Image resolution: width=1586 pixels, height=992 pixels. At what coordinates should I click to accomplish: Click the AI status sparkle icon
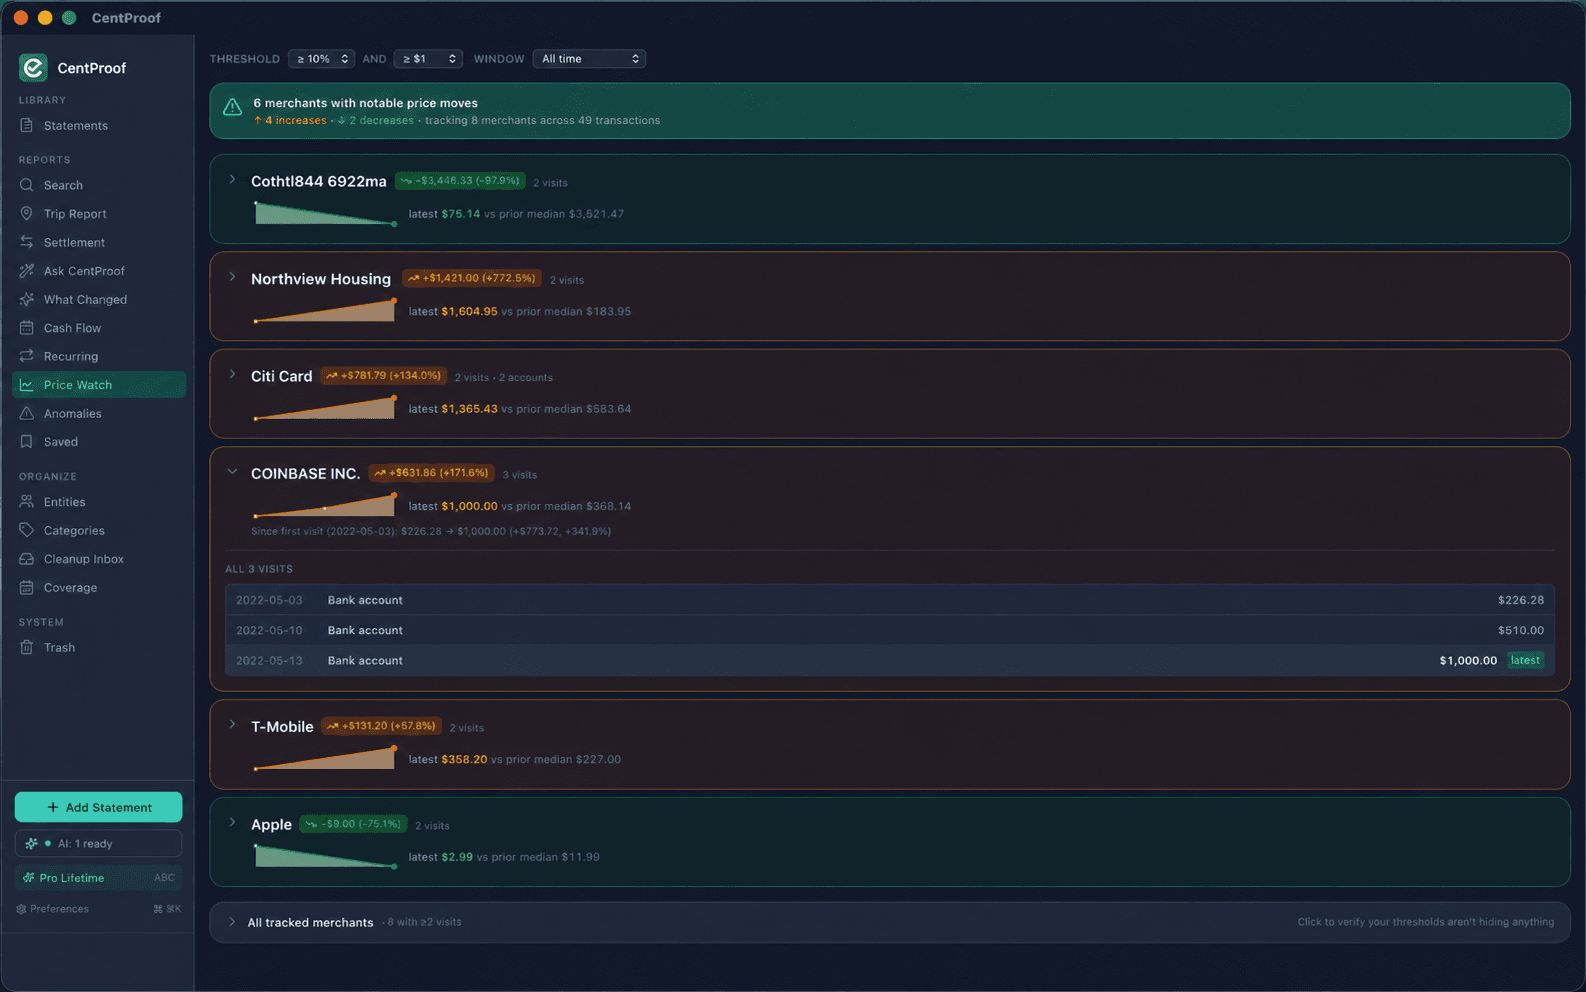point(32,844)
